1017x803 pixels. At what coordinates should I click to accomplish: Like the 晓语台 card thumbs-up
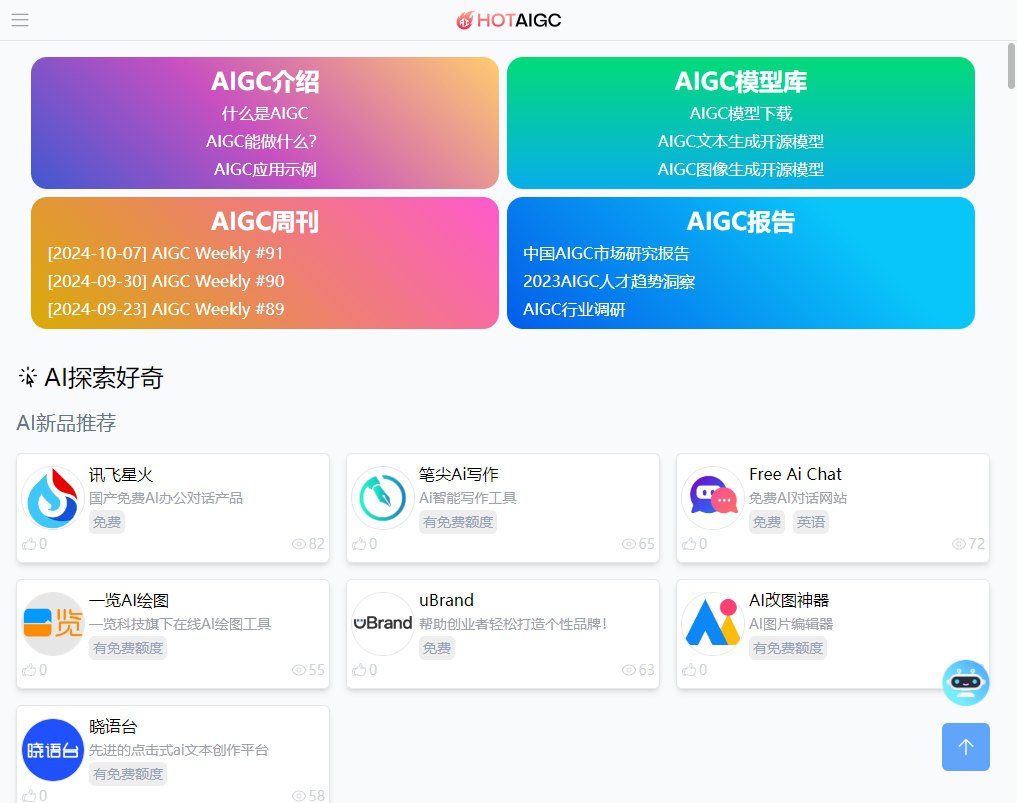pos(29,795)
